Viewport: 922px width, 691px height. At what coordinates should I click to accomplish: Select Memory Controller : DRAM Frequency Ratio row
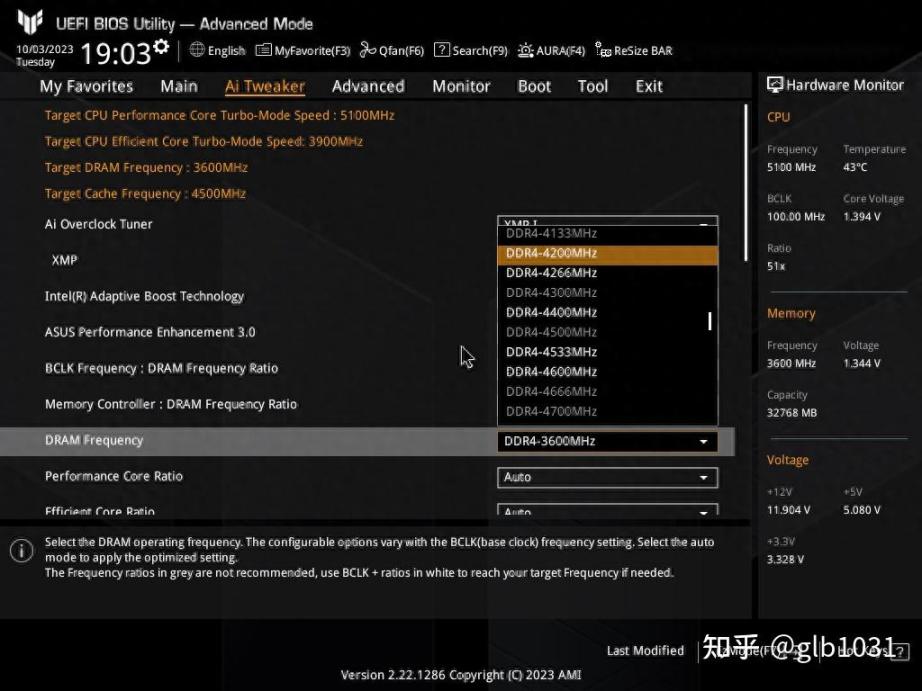coord(368,405)
